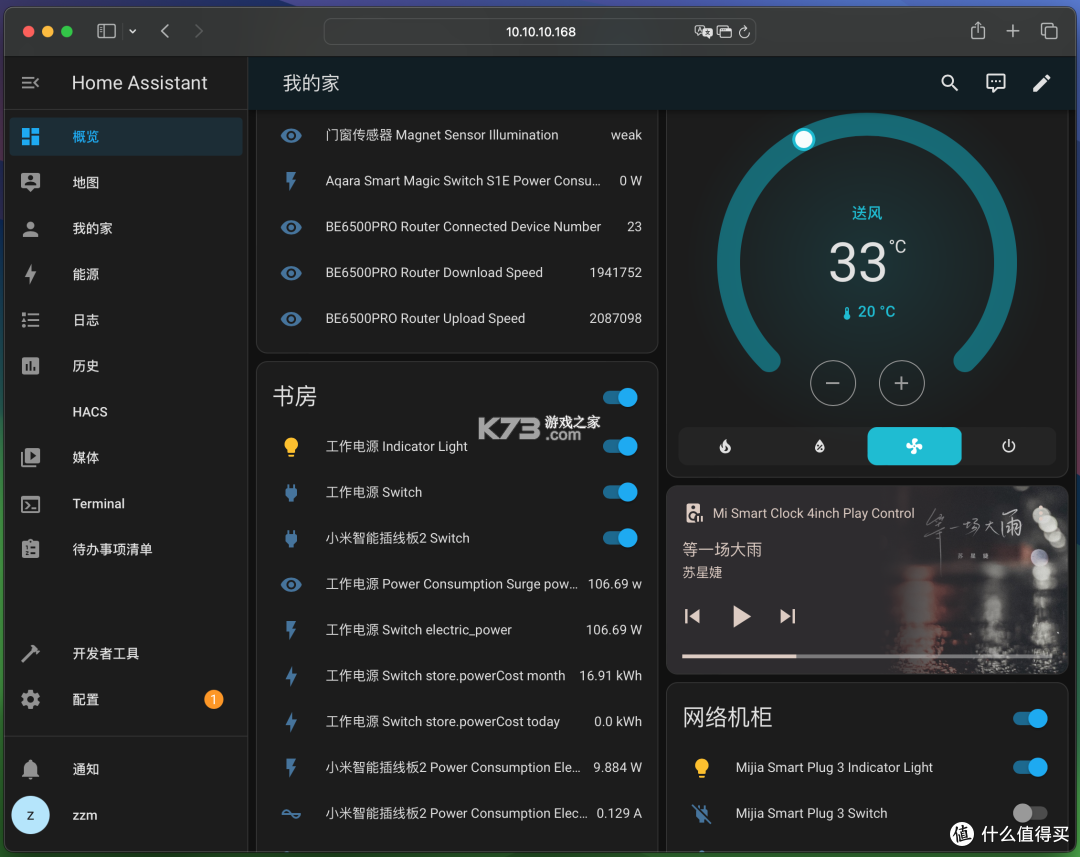Image resolution: width=1080 pixels, height=857 pixels.
Task: Collapse the Home Assistant sidebar menu
Action: [x=30, y=83]
